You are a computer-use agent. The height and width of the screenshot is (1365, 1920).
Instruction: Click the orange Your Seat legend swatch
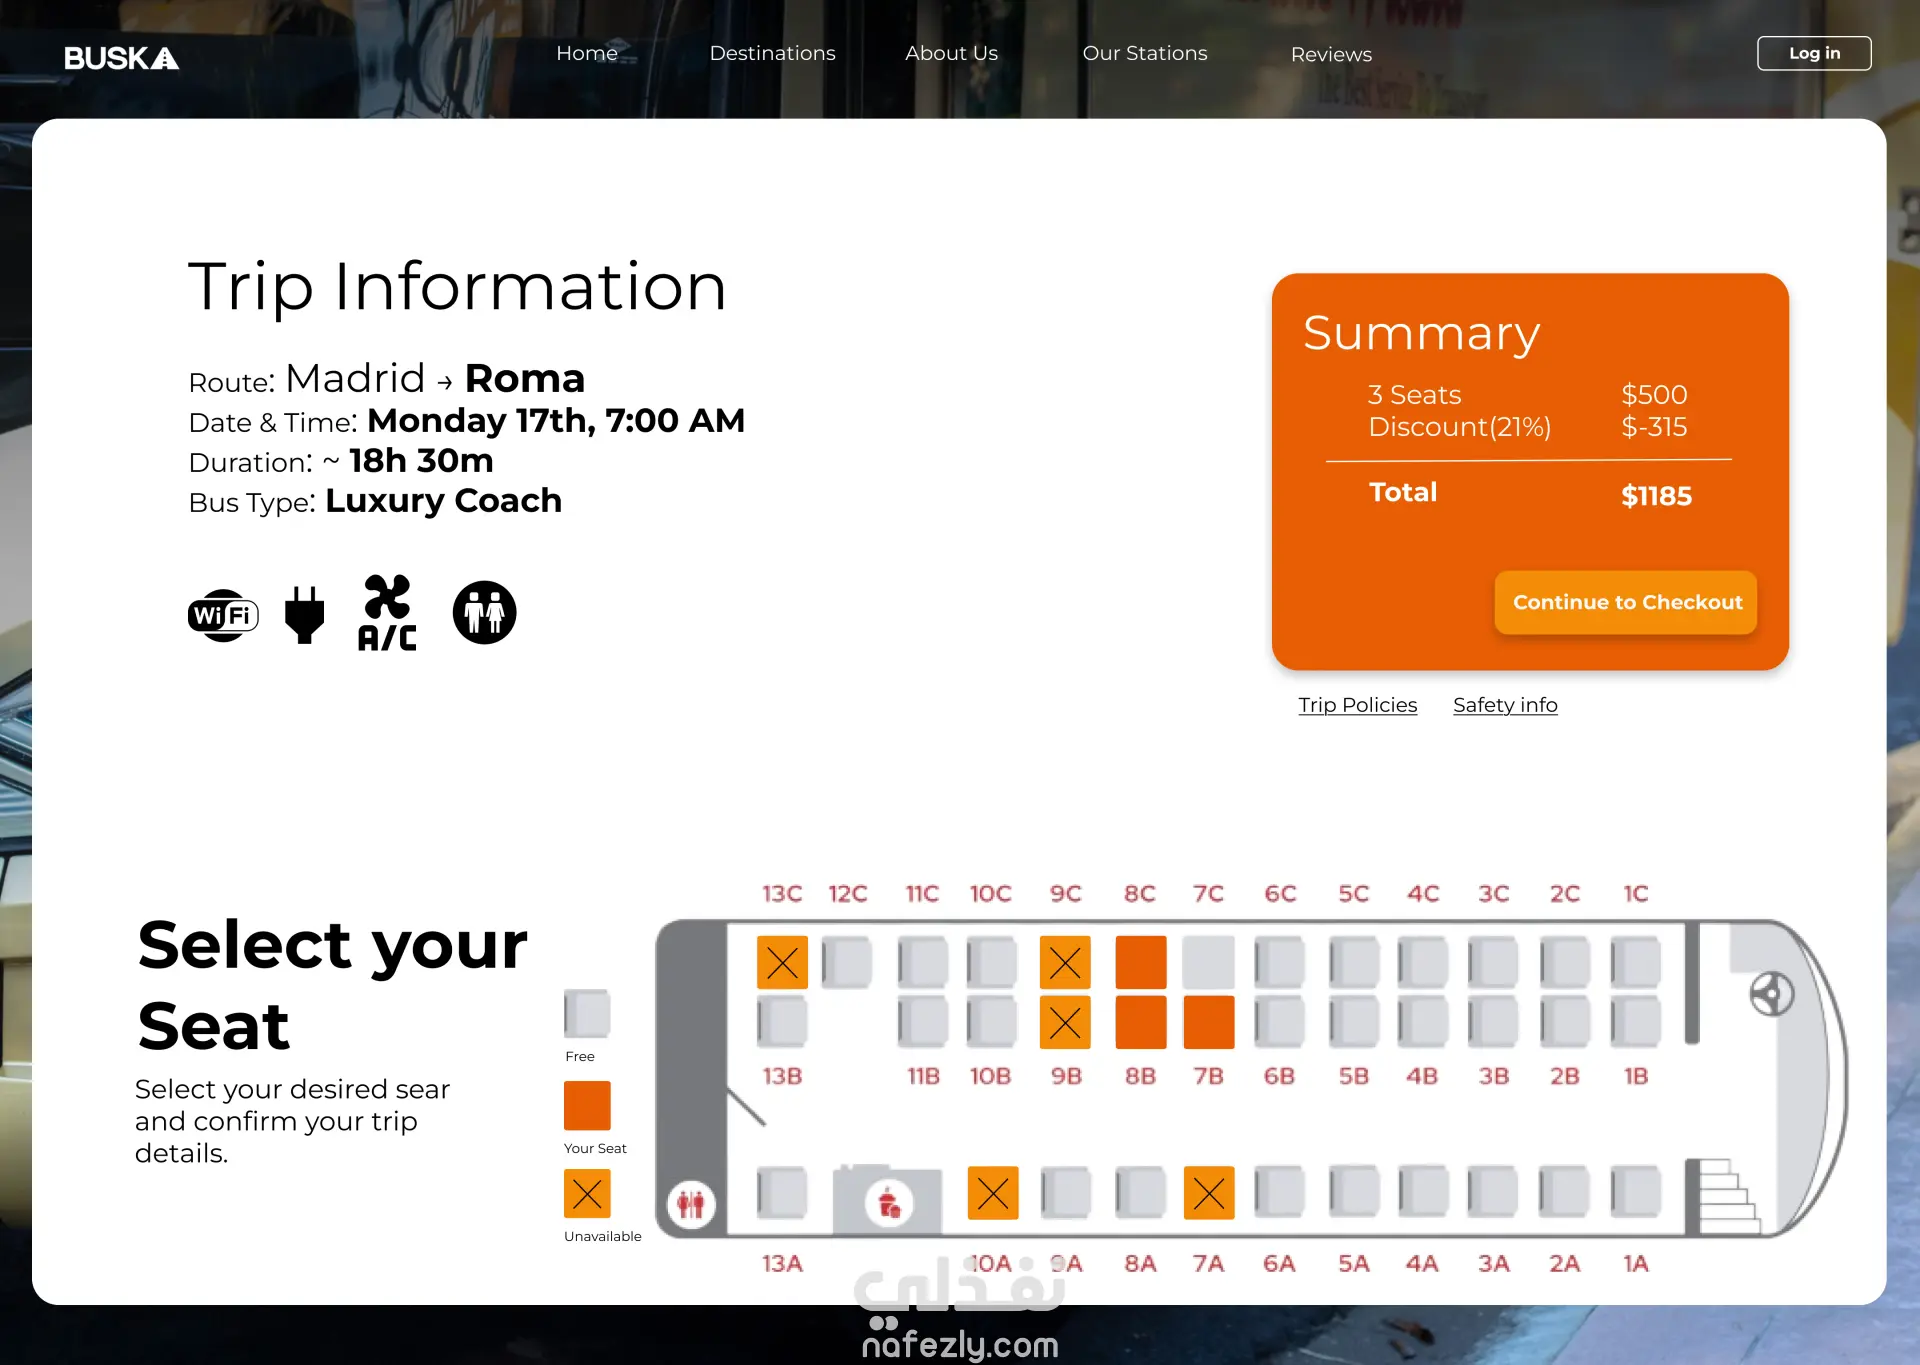coord(587,1105)
